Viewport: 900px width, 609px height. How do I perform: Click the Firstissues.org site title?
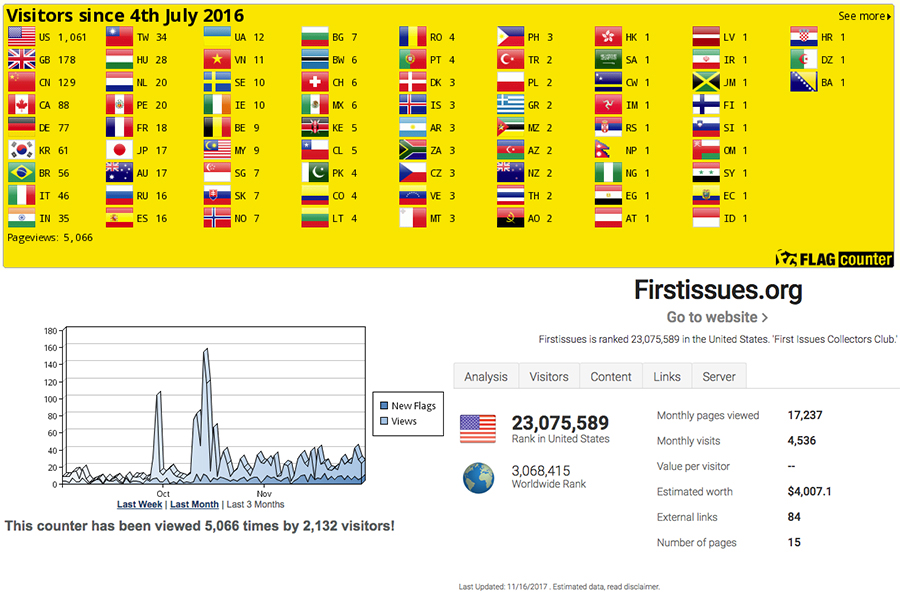[718, 290]
